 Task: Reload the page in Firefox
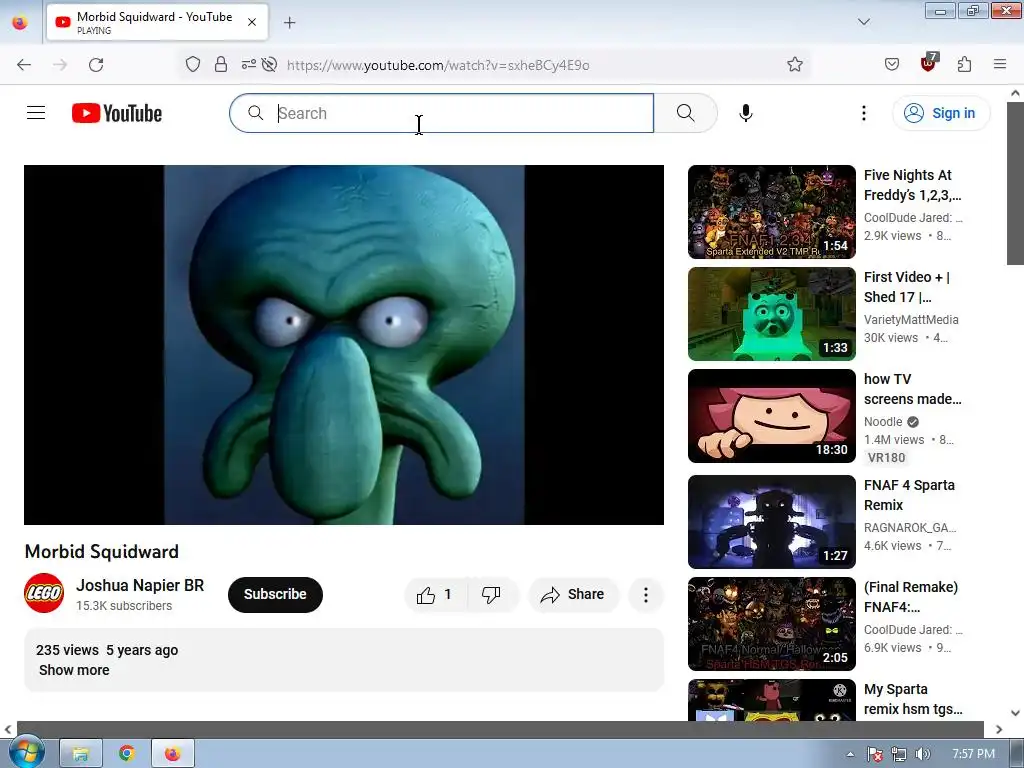96,64
